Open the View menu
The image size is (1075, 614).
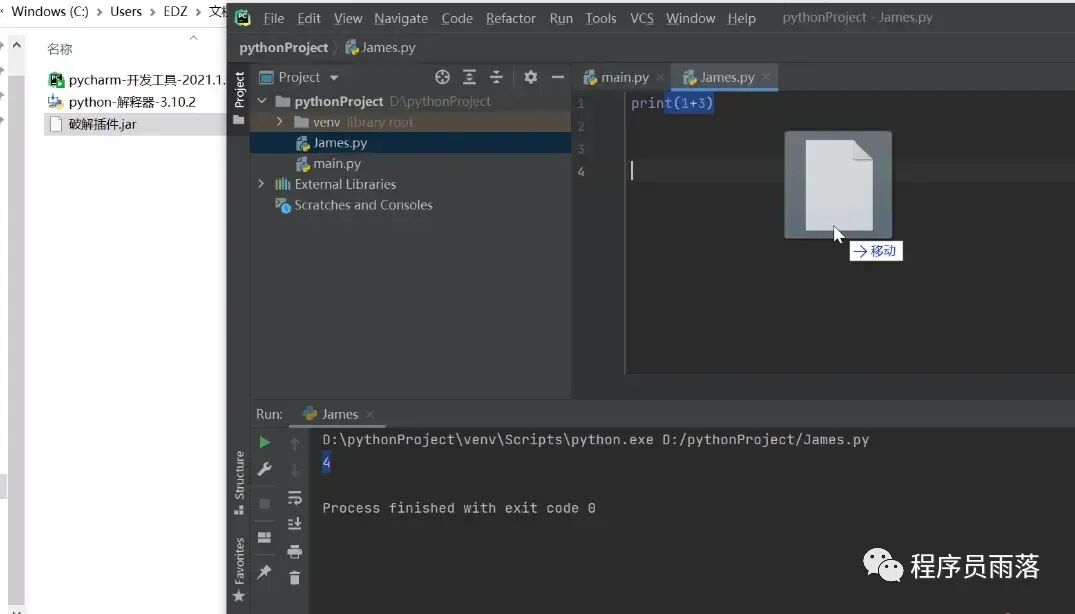click(x=348, y=19)
